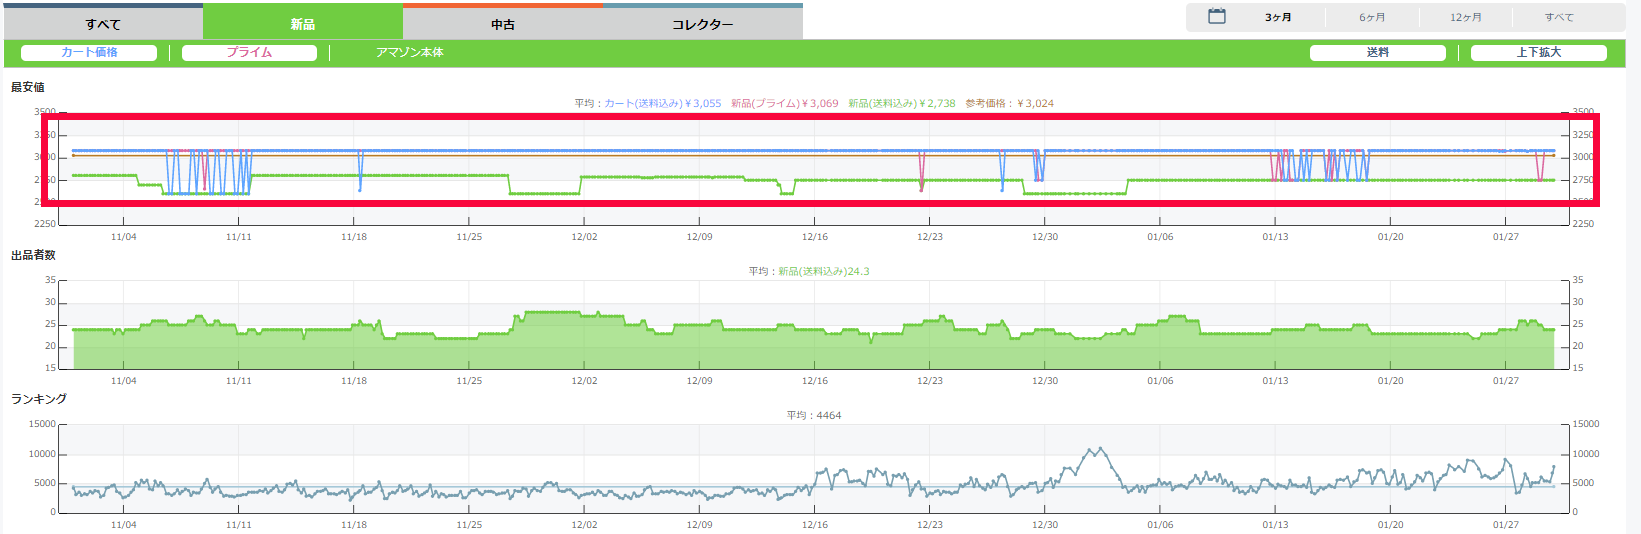The width and height of the screenshot is (1641, 534).
Task: Enable the アマゾン本体 filter
Action: pyautogui.click(x=409, y=53)
